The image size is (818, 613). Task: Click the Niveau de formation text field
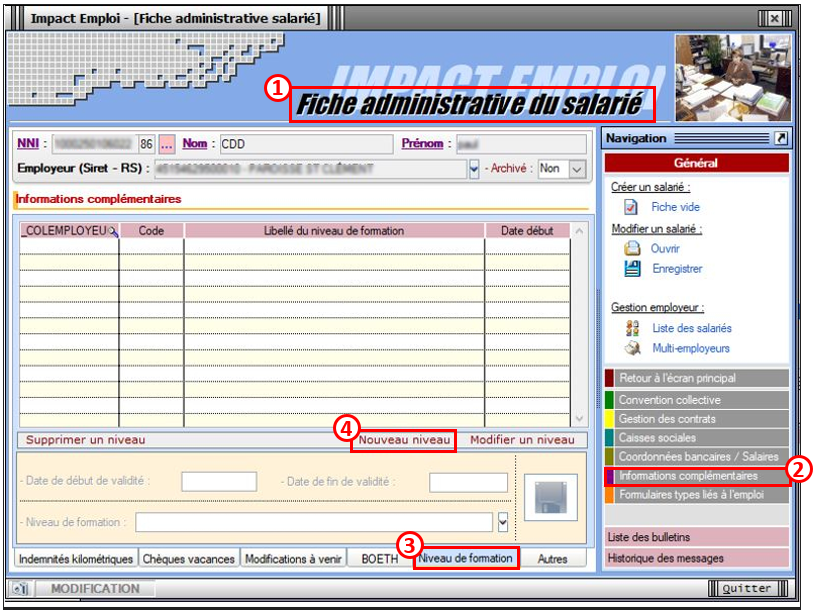coord(314,522)
